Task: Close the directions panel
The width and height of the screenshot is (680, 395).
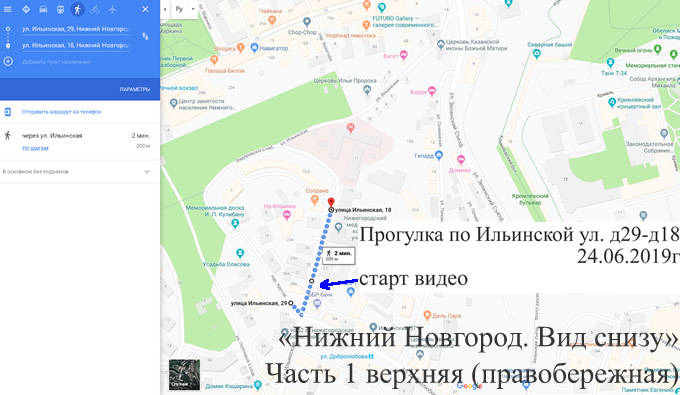Action: (145, 9)
